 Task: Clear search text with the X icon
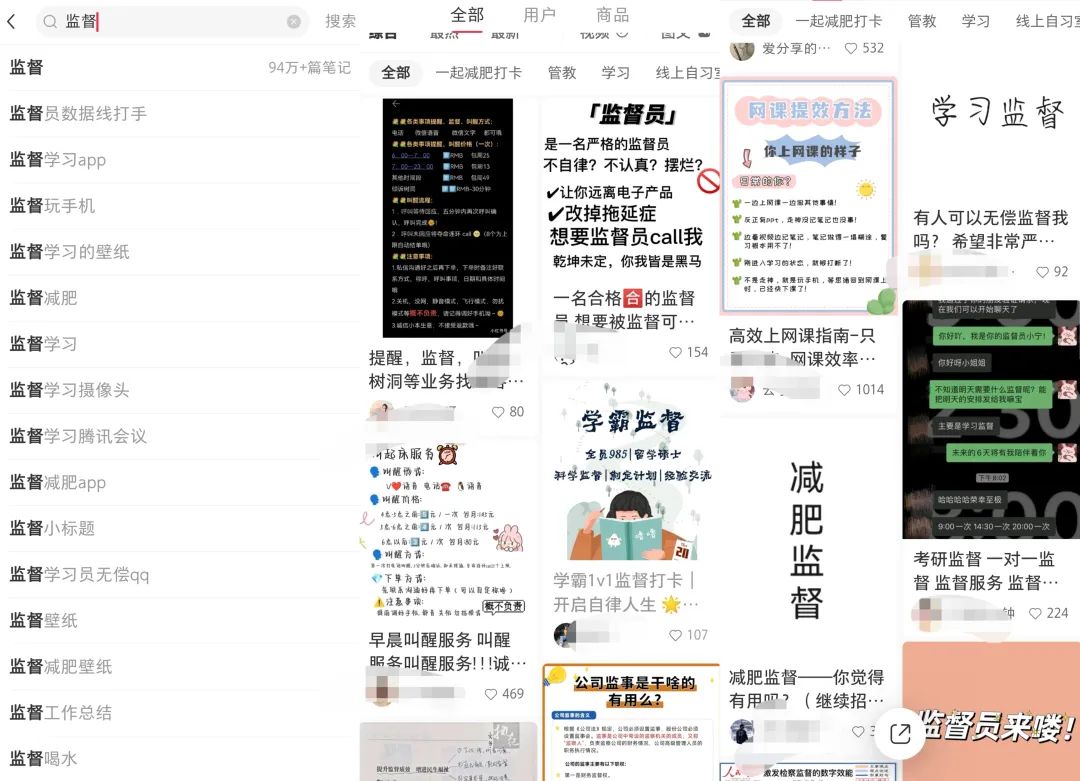[x=293, y=21]
